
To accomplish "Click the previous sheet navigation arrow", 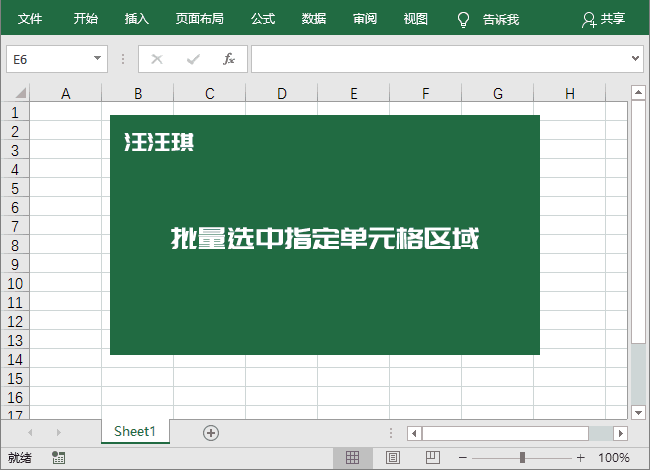I will coord(30,433).
